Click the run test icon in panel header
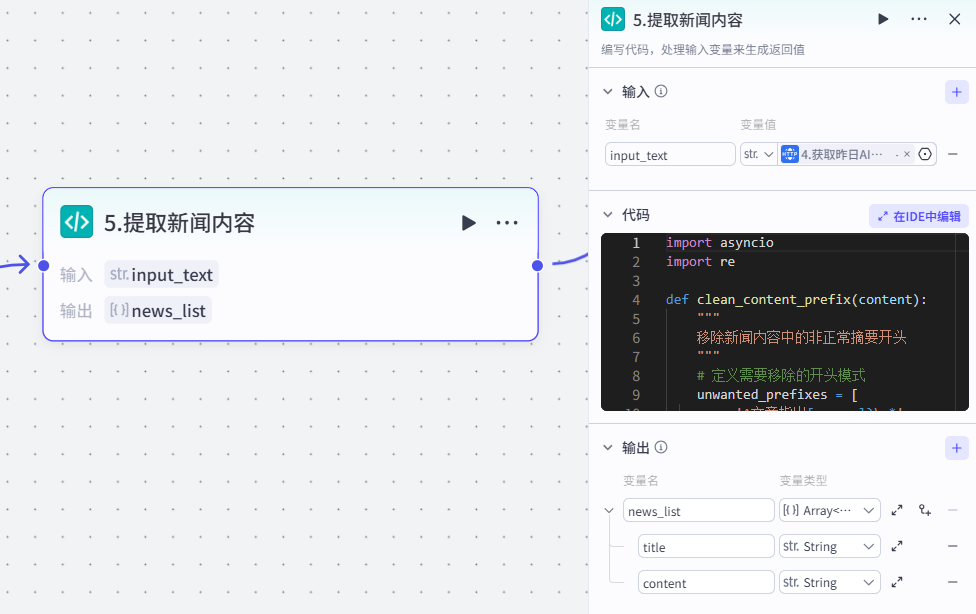 (883, 19)
